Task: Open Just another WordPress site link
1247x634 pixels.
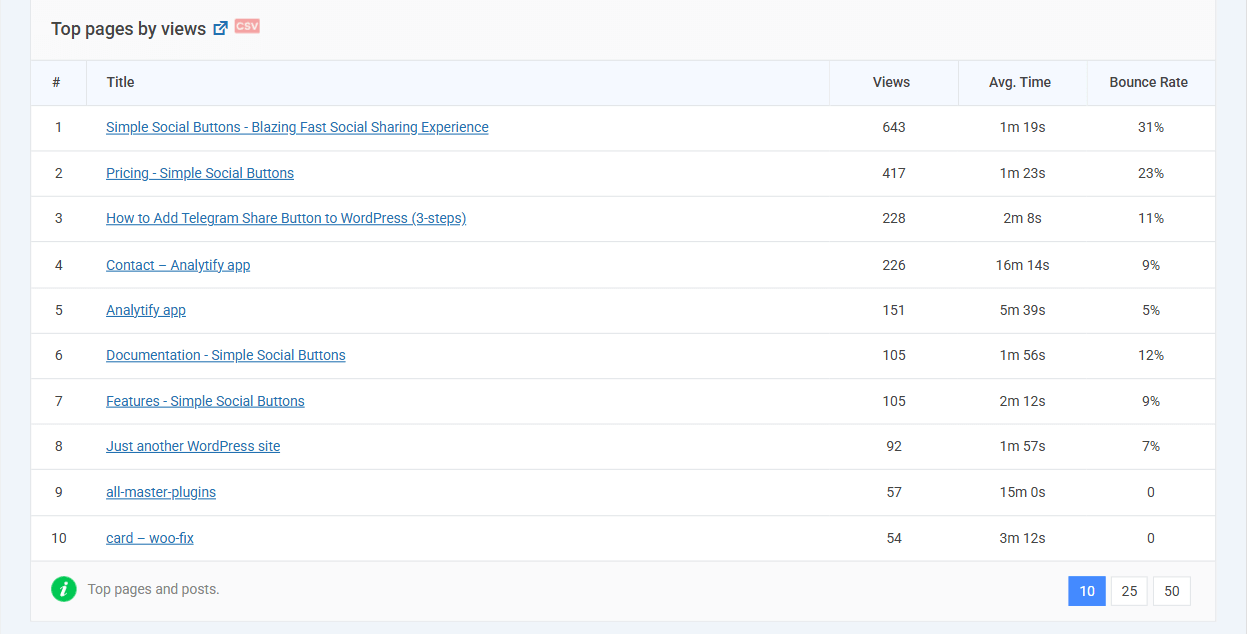Action: [193, 446]
